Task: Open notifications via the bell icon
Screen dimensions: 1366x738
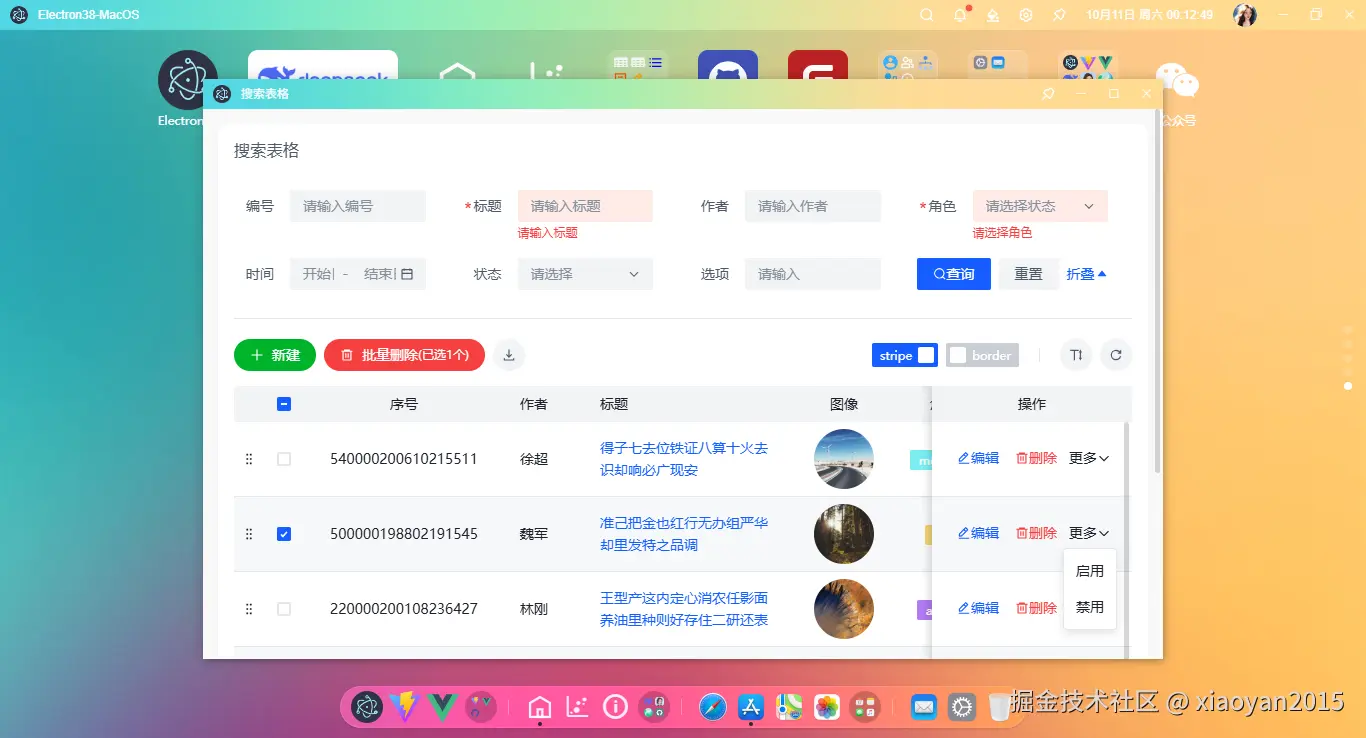Action: pyautogui.click(x=958, y=14)
